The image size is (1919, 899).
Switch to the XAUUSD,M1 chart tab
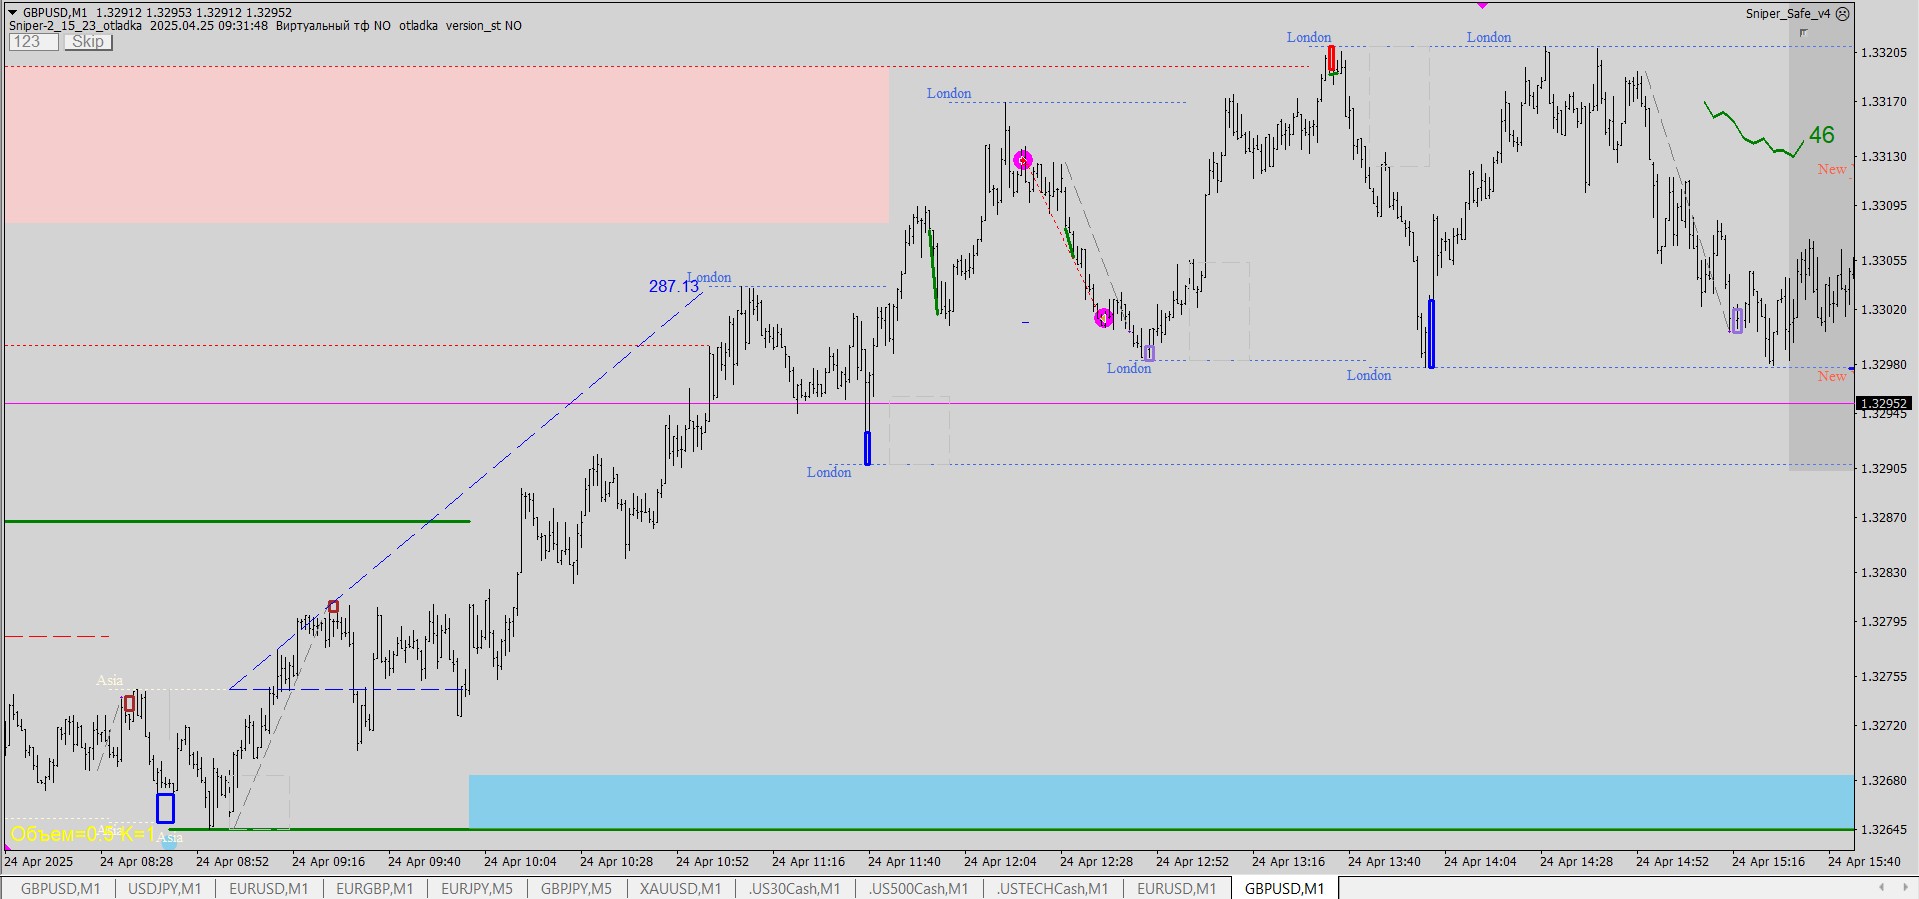pyautogui.click(x=680, y=888)
